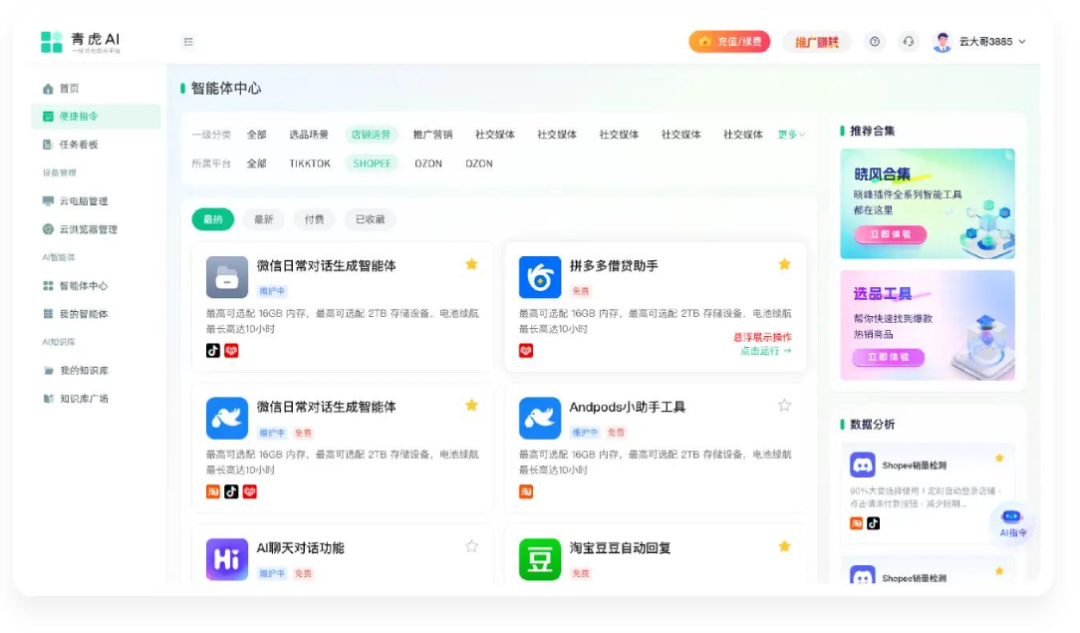Unfavorite 拼多多借贷助手 via its star
1080x633 pixels.
pyautogui.click(x=784, y=264)
